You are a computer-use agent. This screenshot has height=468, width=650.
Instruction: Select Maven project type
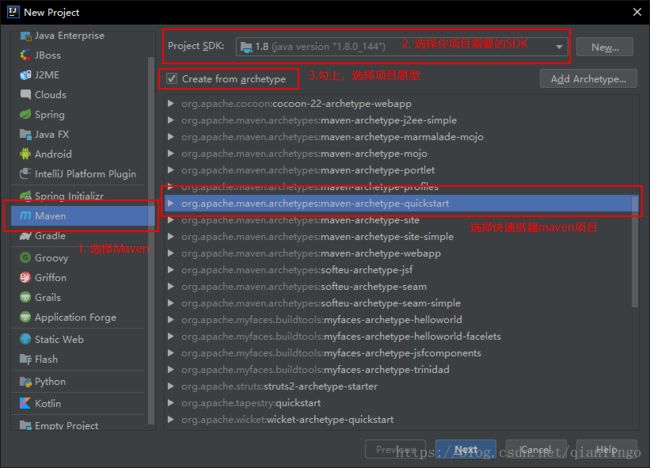pyautogui.click(x=82, y=216)
